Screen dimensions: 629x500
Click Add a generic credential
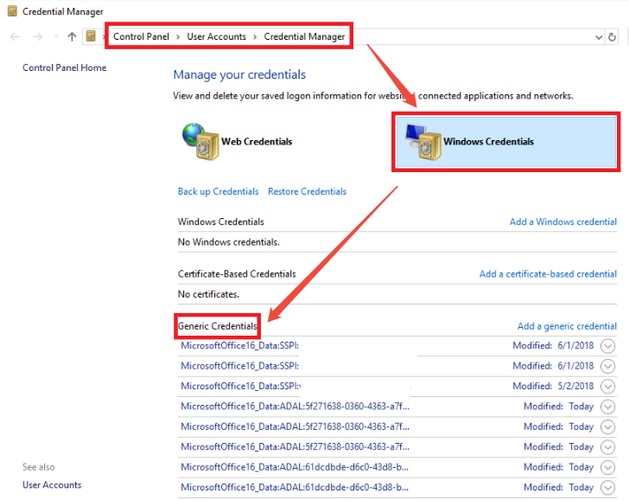pos(567,326)
